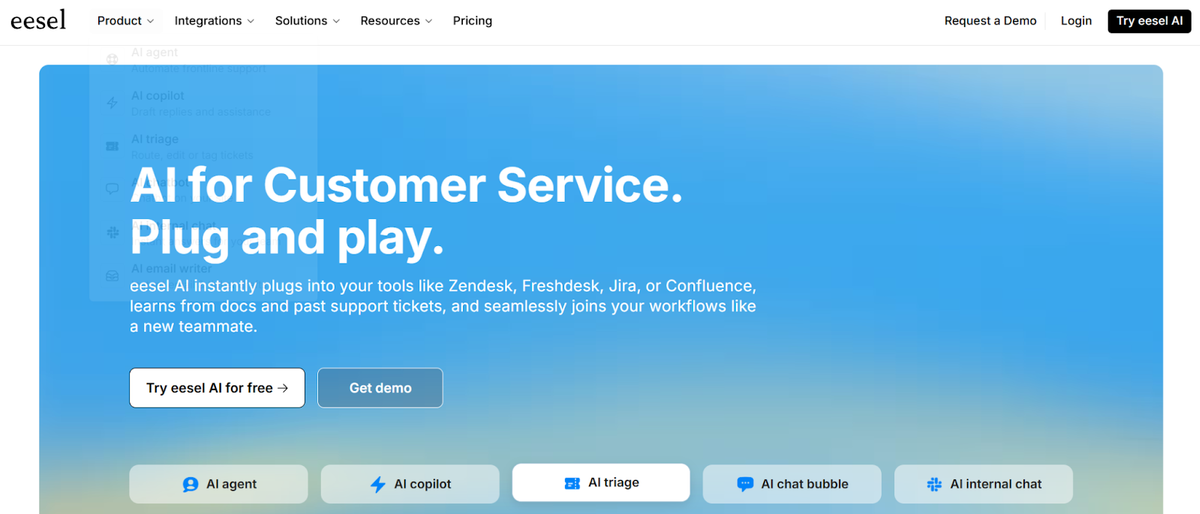Screen dimensions: 1200x514
Task: Click the black Try eesel AI button
Action: (x=1150, y=20)
